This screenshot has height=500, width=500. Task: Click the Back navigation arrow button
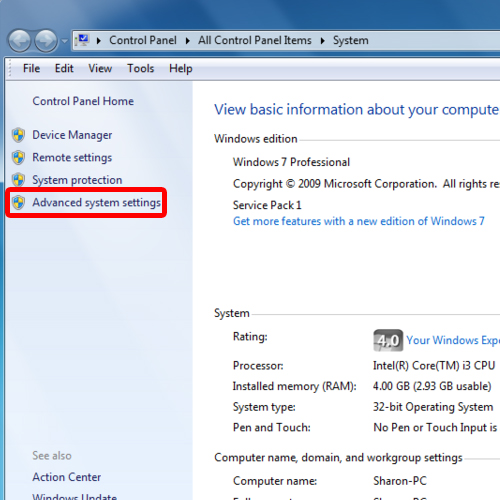pos(20,41)
